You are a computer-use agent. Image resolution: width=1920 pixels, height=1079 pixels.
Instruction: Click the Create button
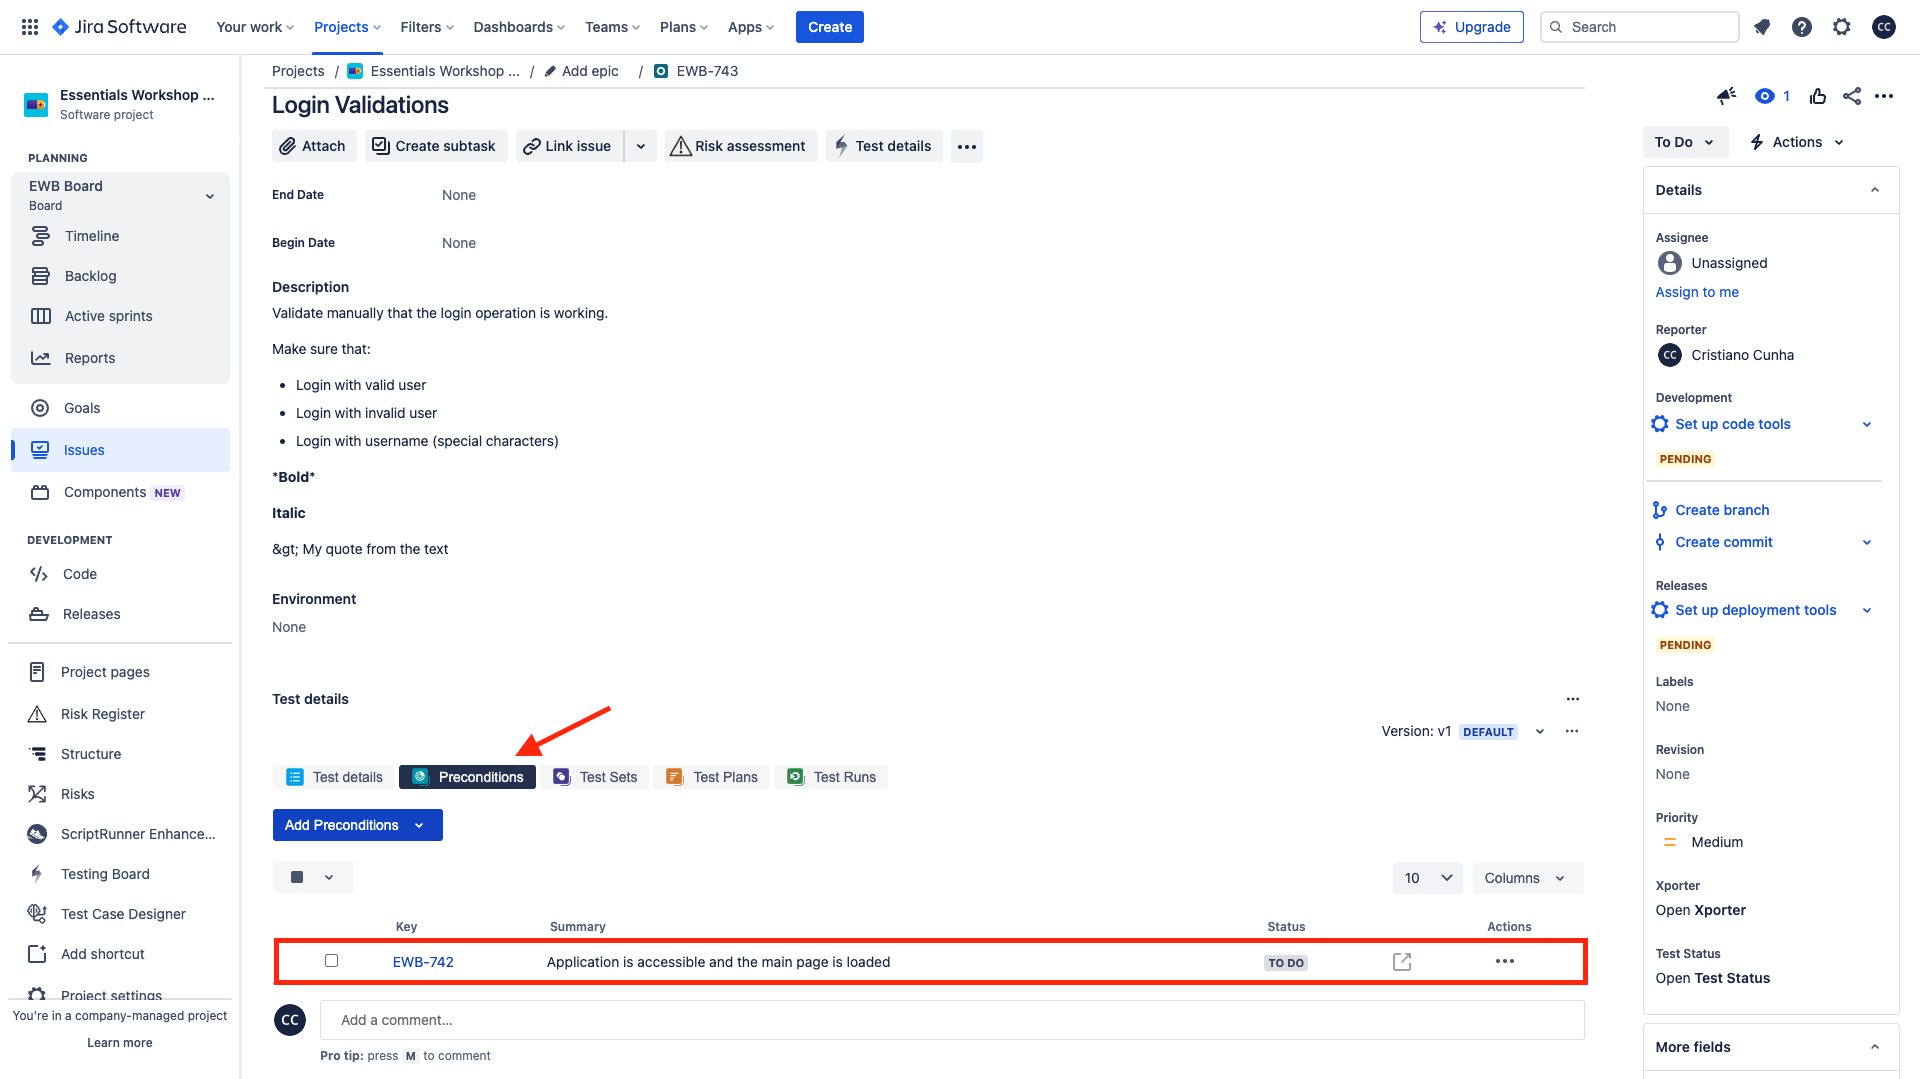[830, 27]
